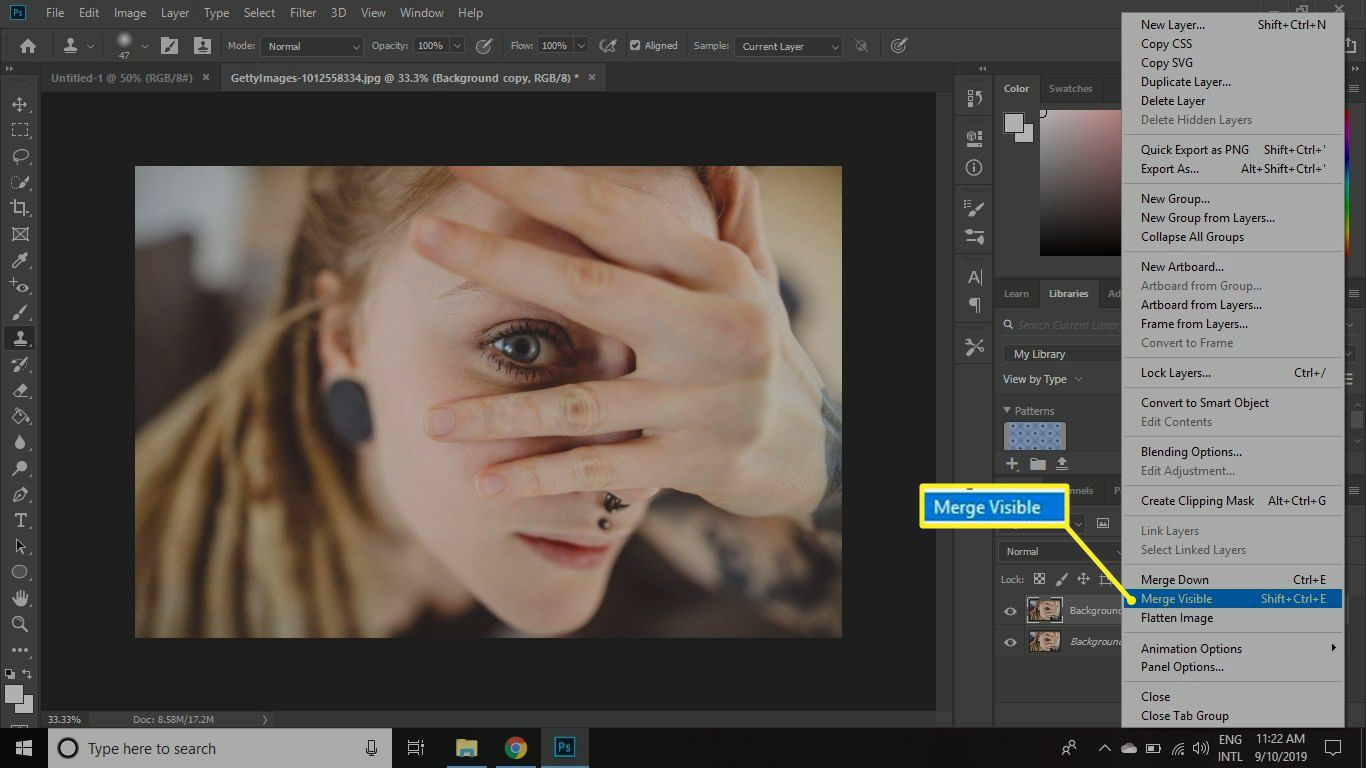The height and width of the screenshot is (768, 1366).
Task: Select the Lasso tool in the toolbar
Action: point(20,156)
